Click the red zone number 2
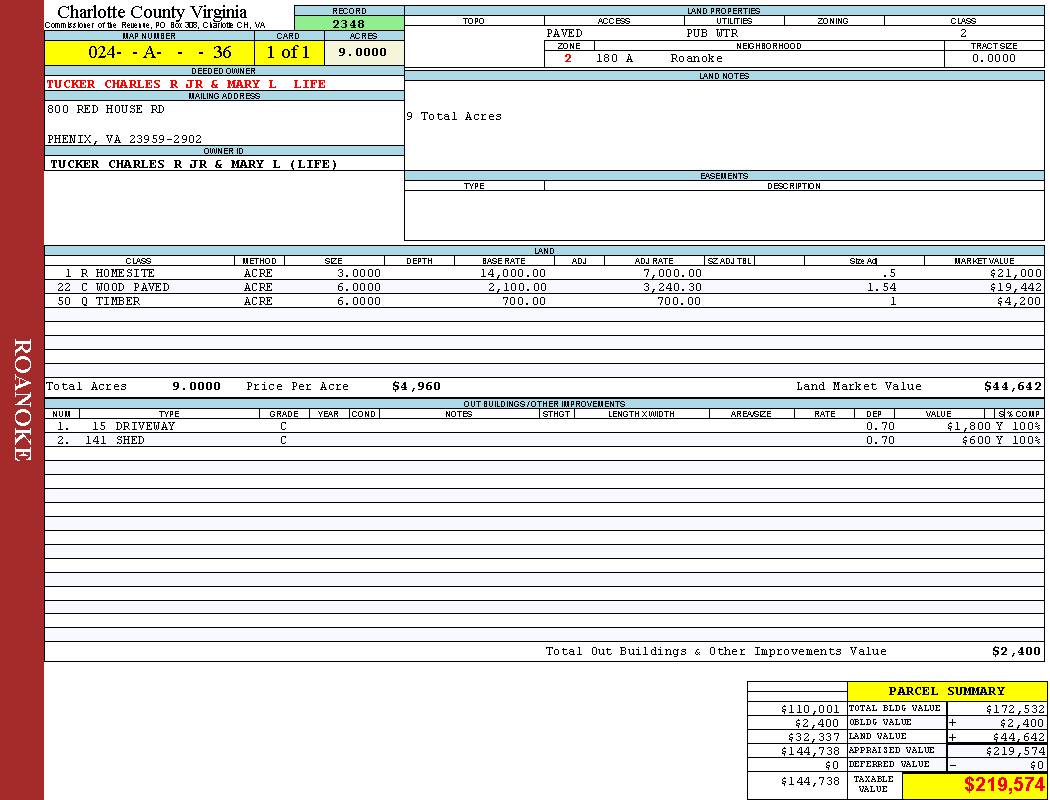 [568, 58]
